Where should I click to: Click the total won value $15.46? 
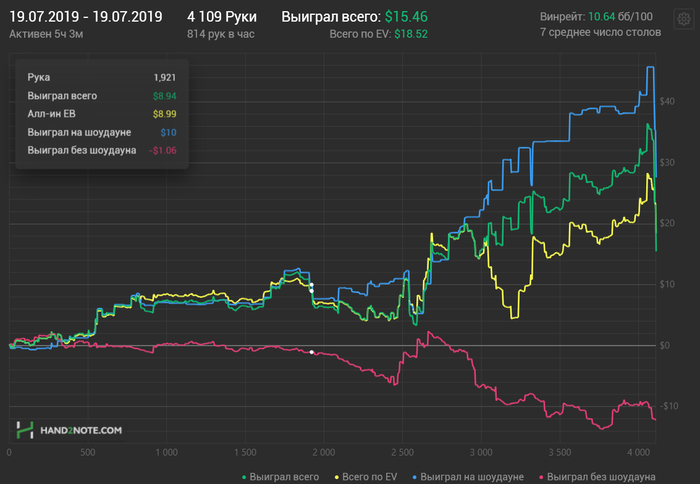click(x=406, y=17)
